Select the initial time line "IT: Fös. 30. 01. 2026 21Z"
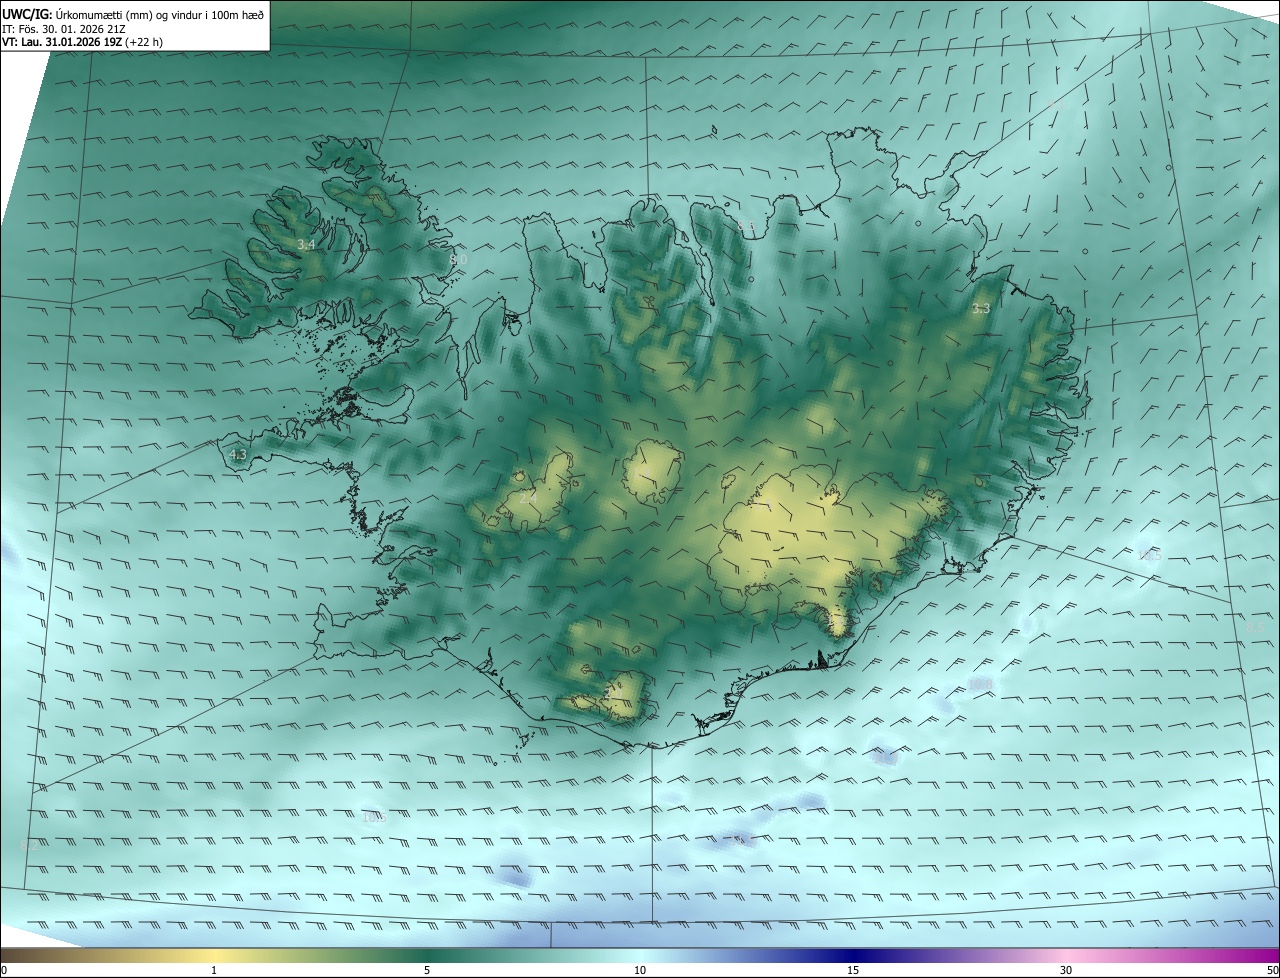This screenshot has width=1280, height=978. click(66, 28)
